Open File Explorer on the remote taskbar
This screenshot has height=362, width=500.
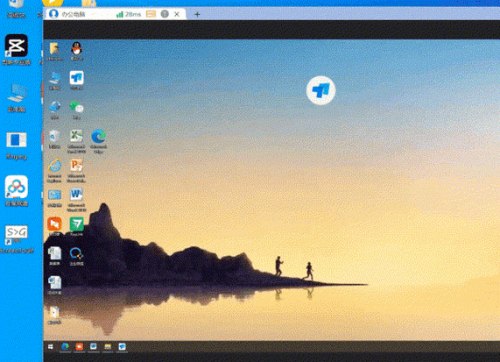(107, 347)
